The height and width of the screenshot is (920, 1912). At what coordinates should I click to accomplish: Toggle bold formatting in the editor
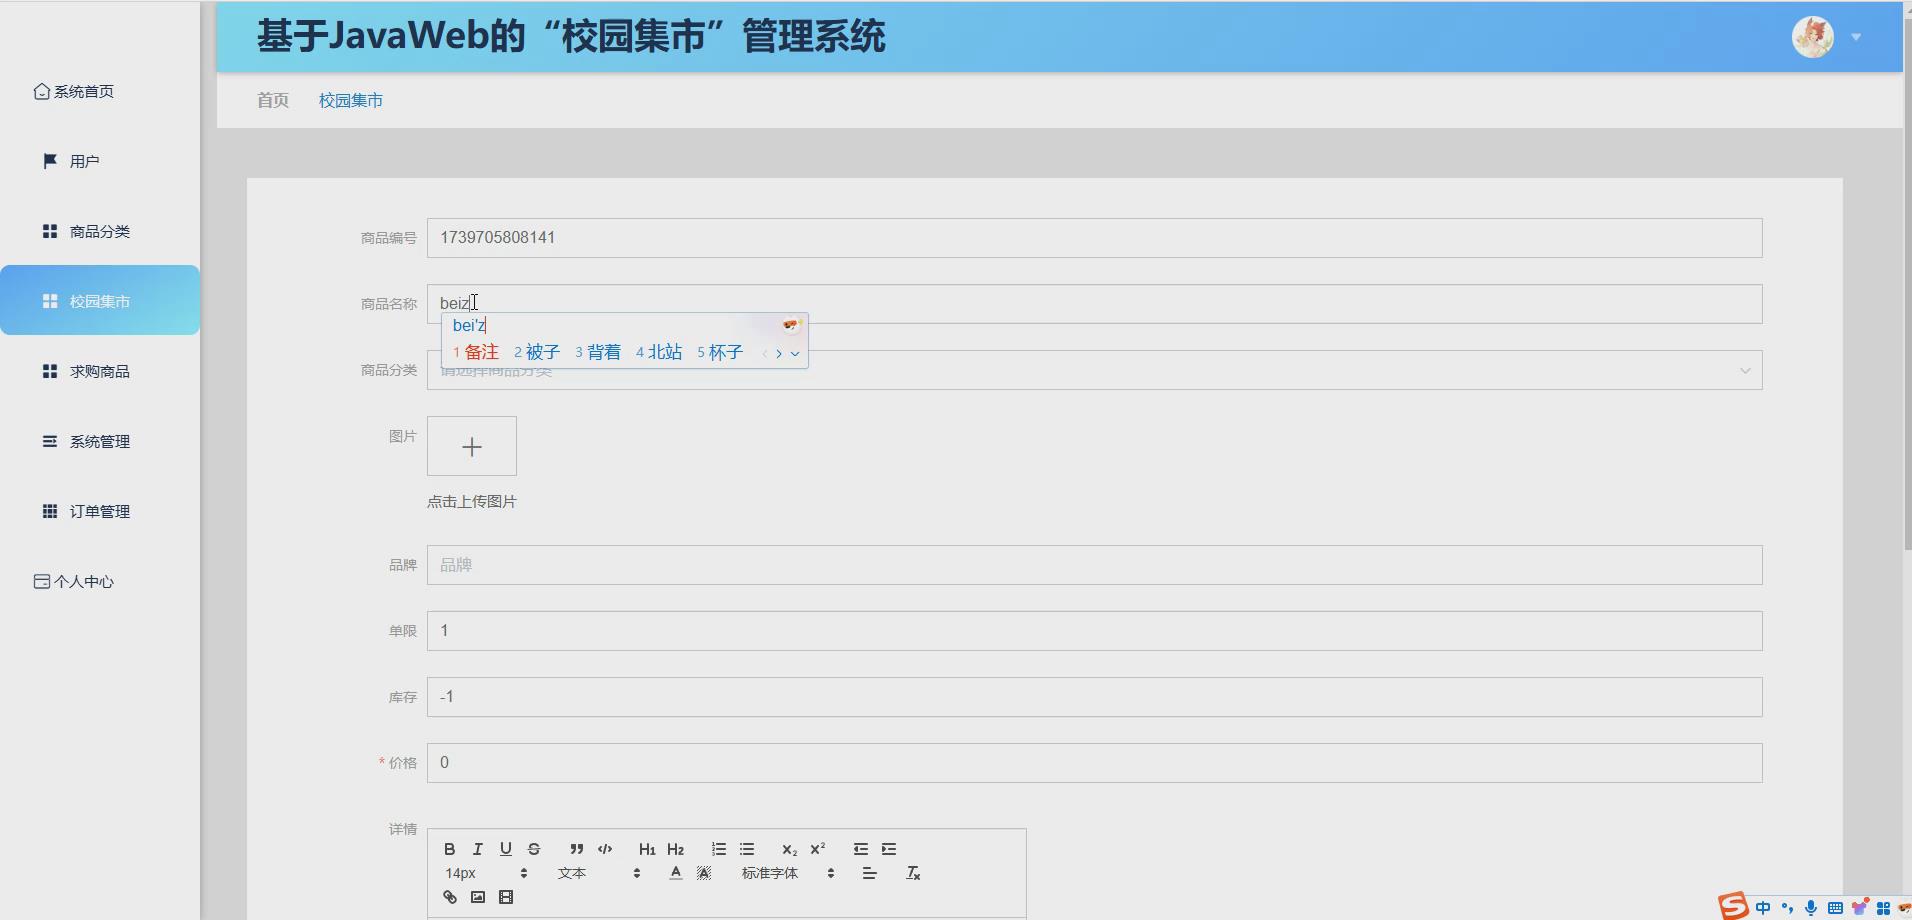click(449, 848)
